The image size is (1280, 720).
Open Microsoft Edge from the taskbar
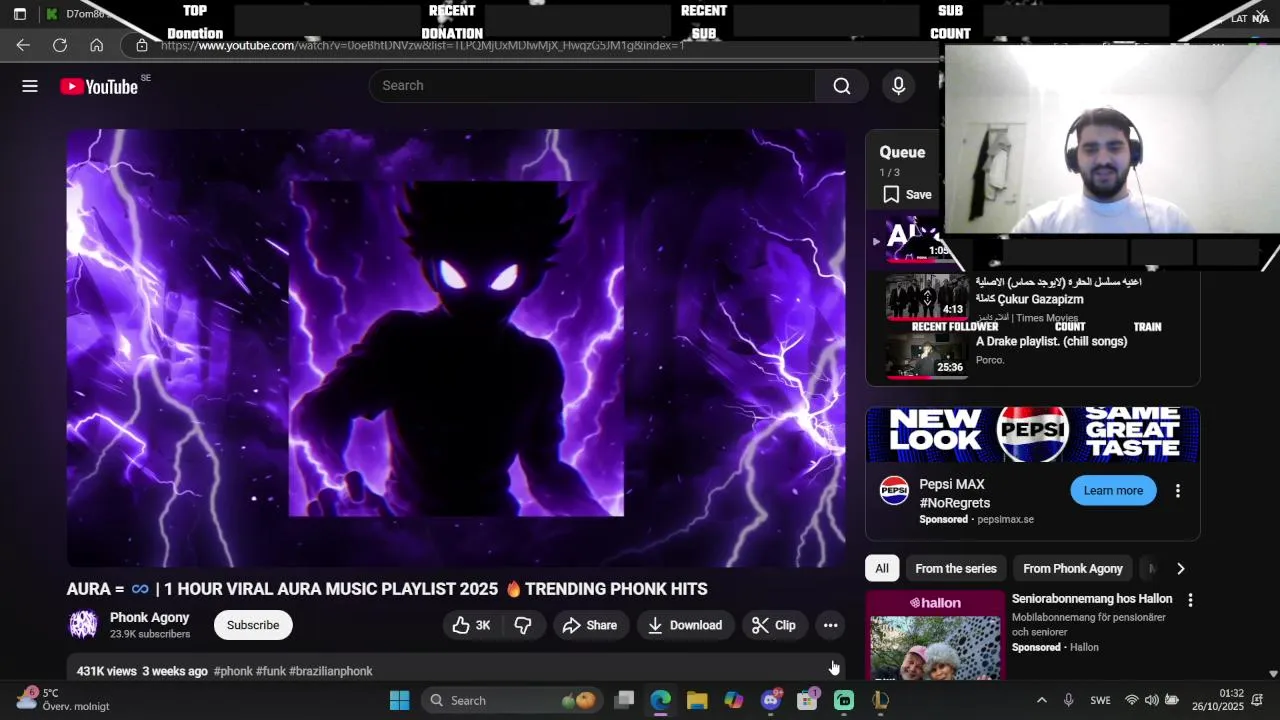tap(661, 700)
